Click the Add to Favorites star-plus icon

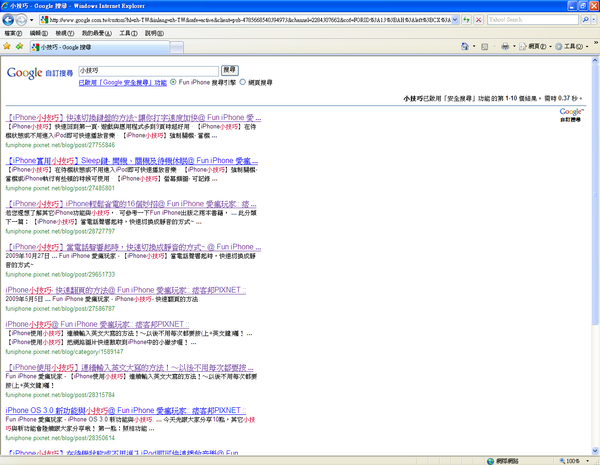tap(20, 47)
